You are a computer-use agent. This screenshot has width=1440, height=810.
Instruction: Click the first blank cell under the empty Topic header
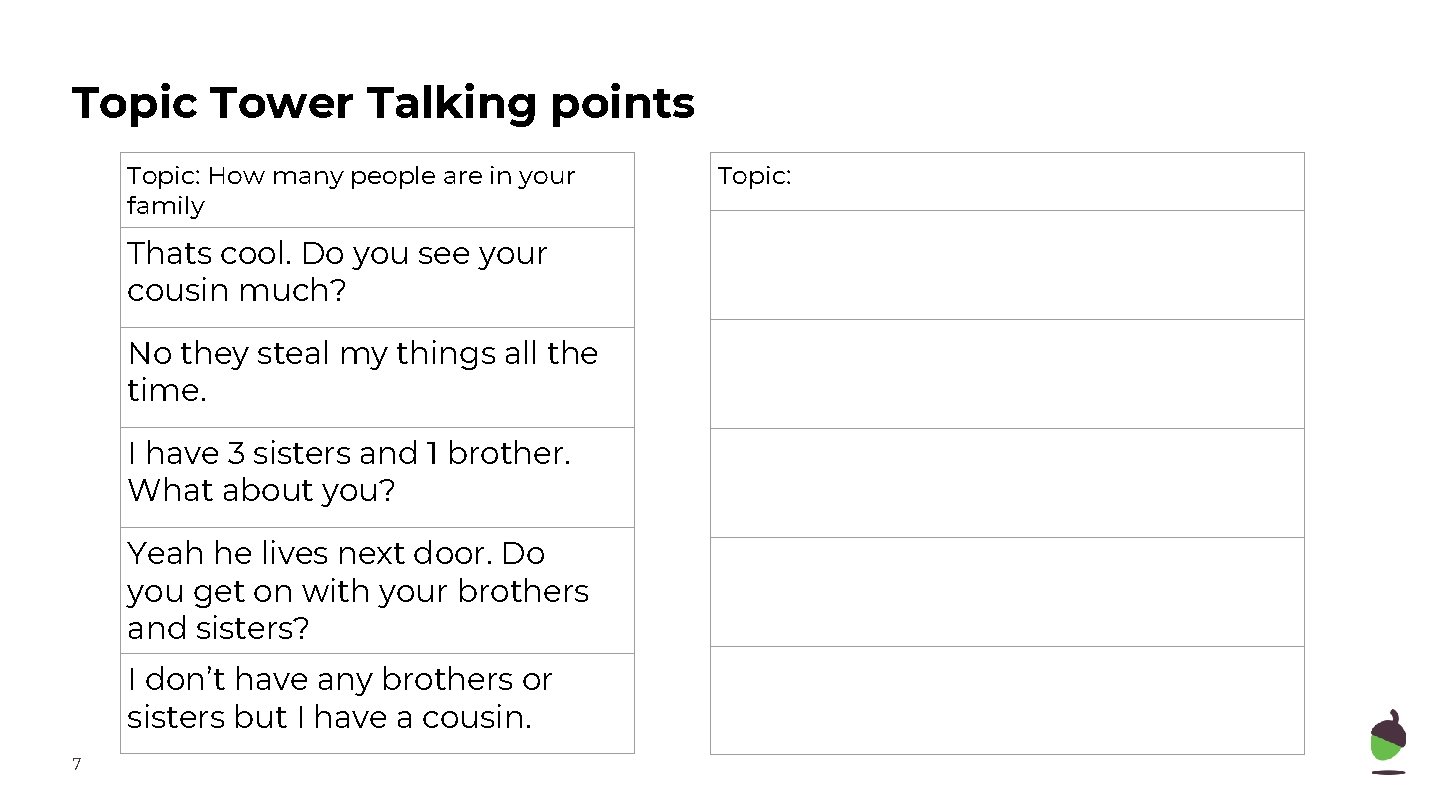(1007, 265)
